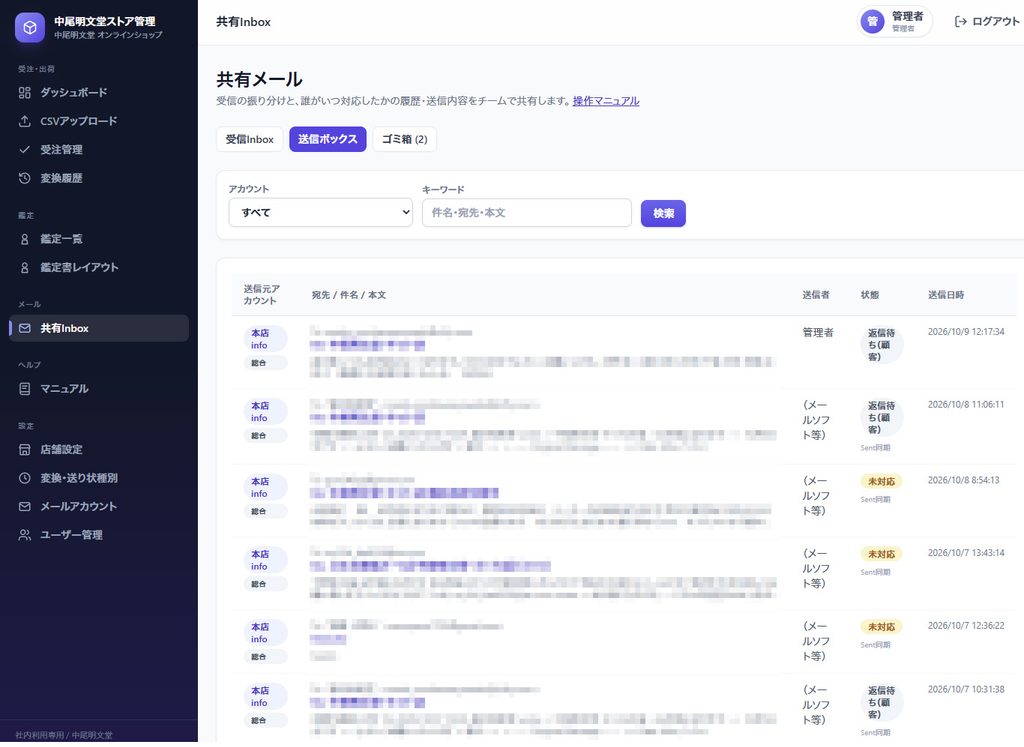Click the 状態 column header
Viewport: 1024px width, 747px height.
(870, 295)
